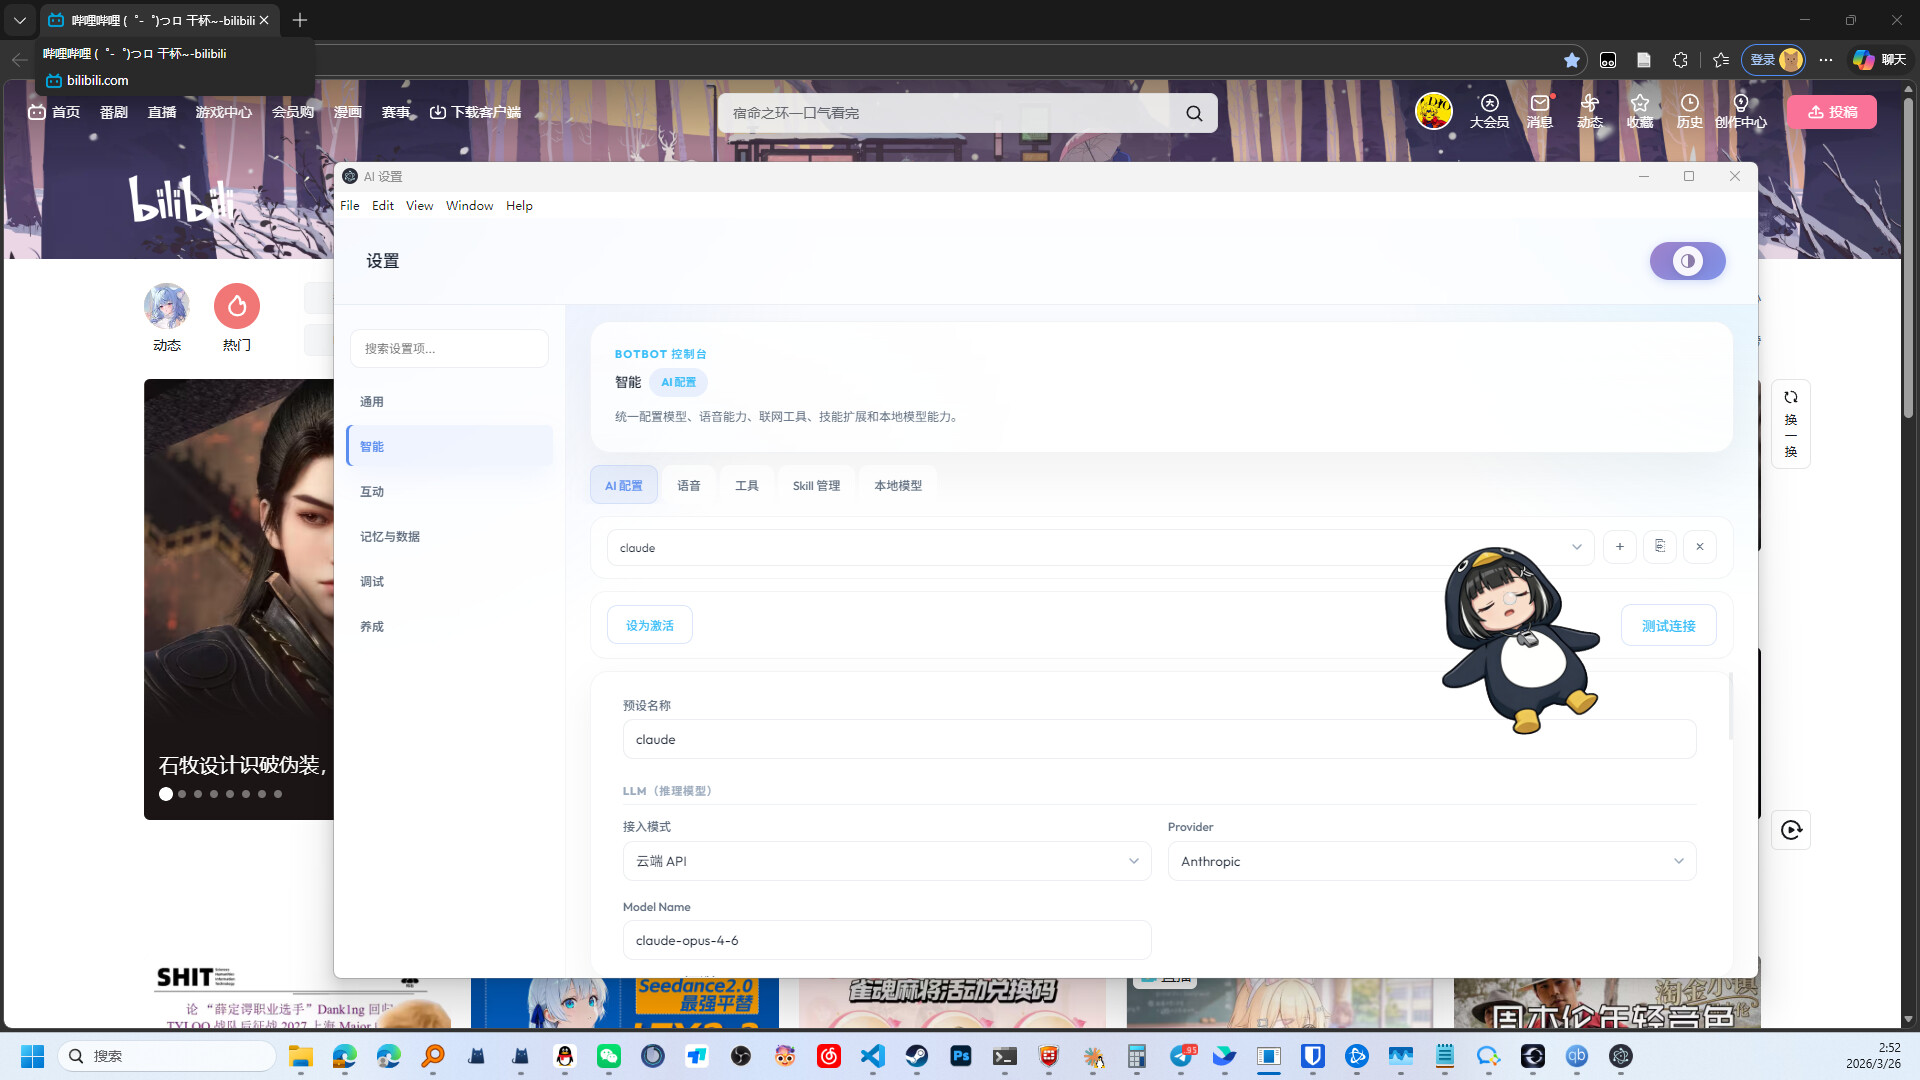
Task: Click the 测试连接 button
Action: click(1668, 625)
